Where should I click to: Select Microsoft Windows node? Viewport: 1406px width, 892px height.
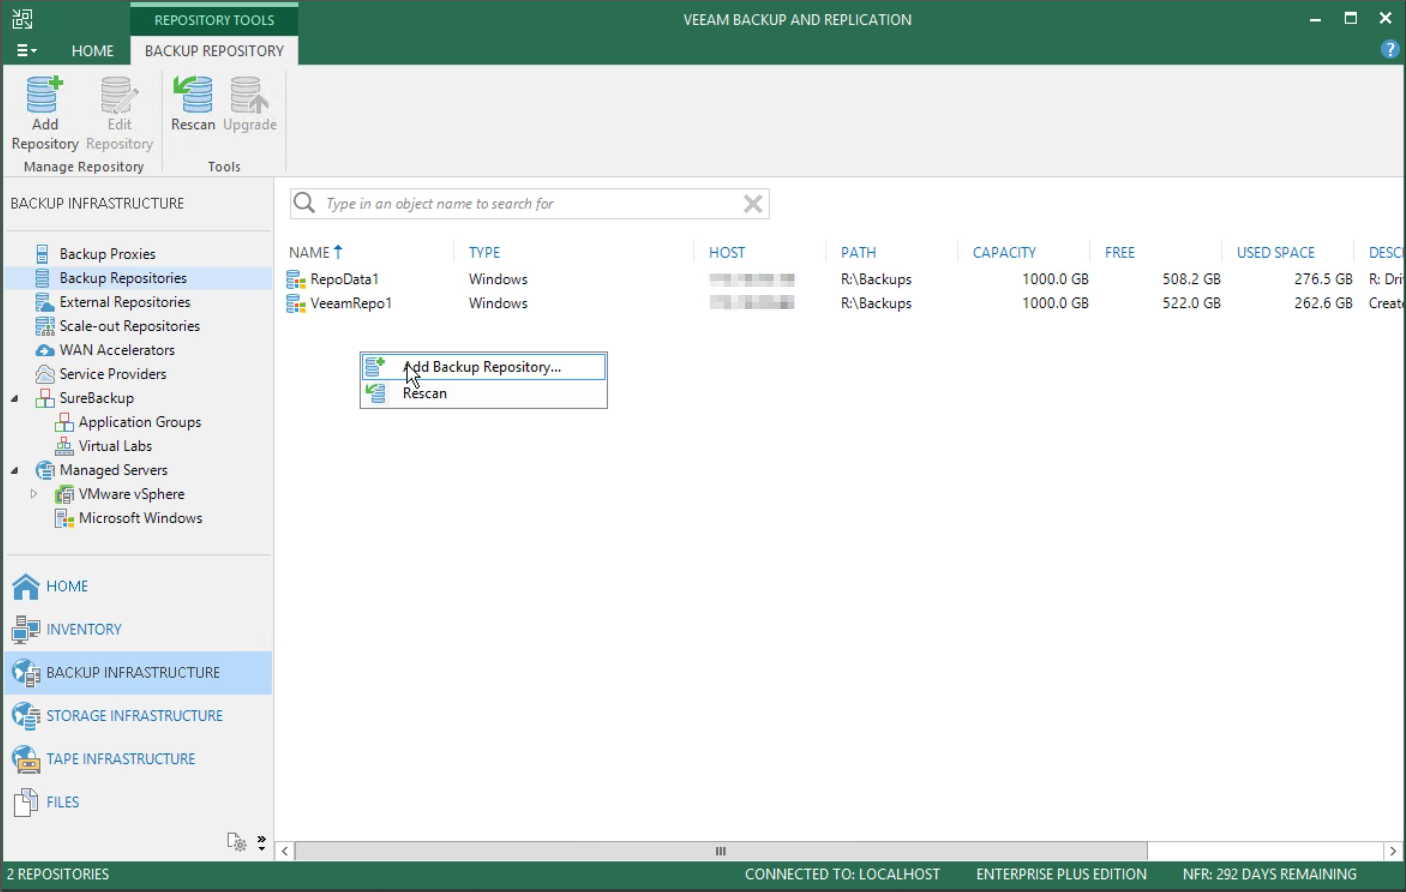[140, 518]
